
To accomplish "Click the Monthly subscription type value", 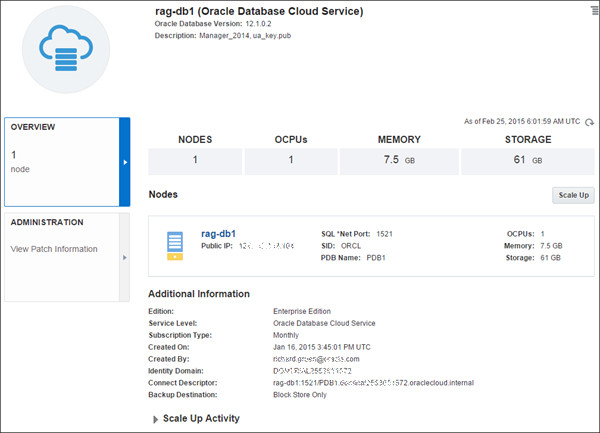I will 286,335.
